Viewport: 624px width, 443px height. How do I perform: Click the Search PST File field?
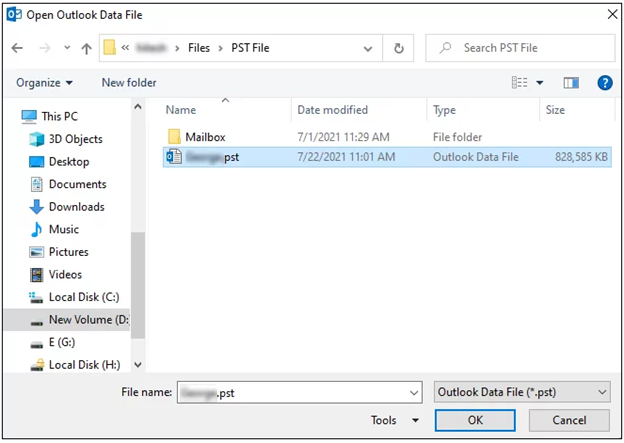point(520,48)
